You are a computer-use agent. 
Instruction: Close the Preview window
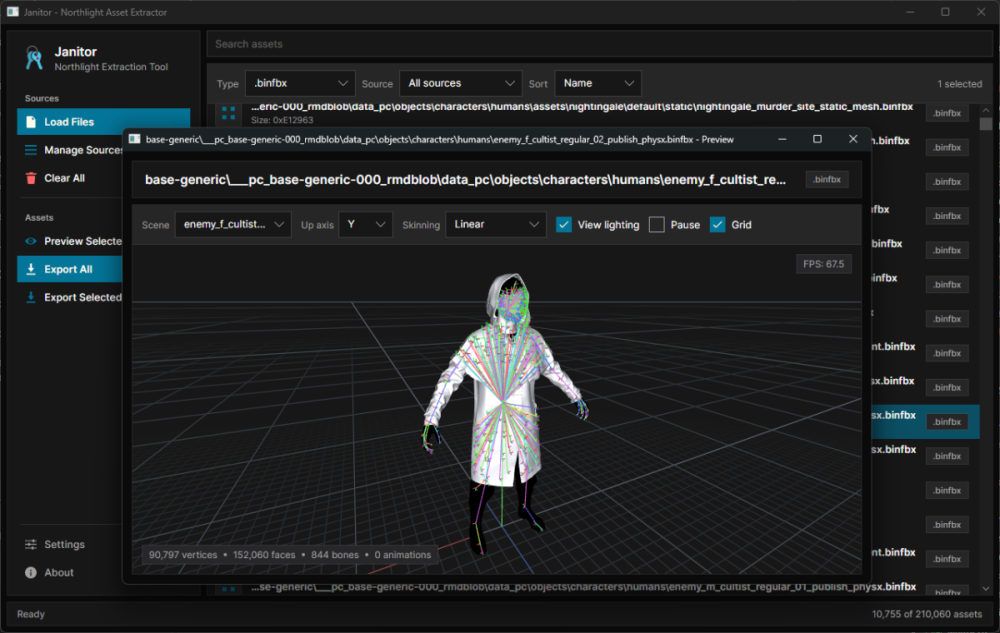(x=853, y=139)
